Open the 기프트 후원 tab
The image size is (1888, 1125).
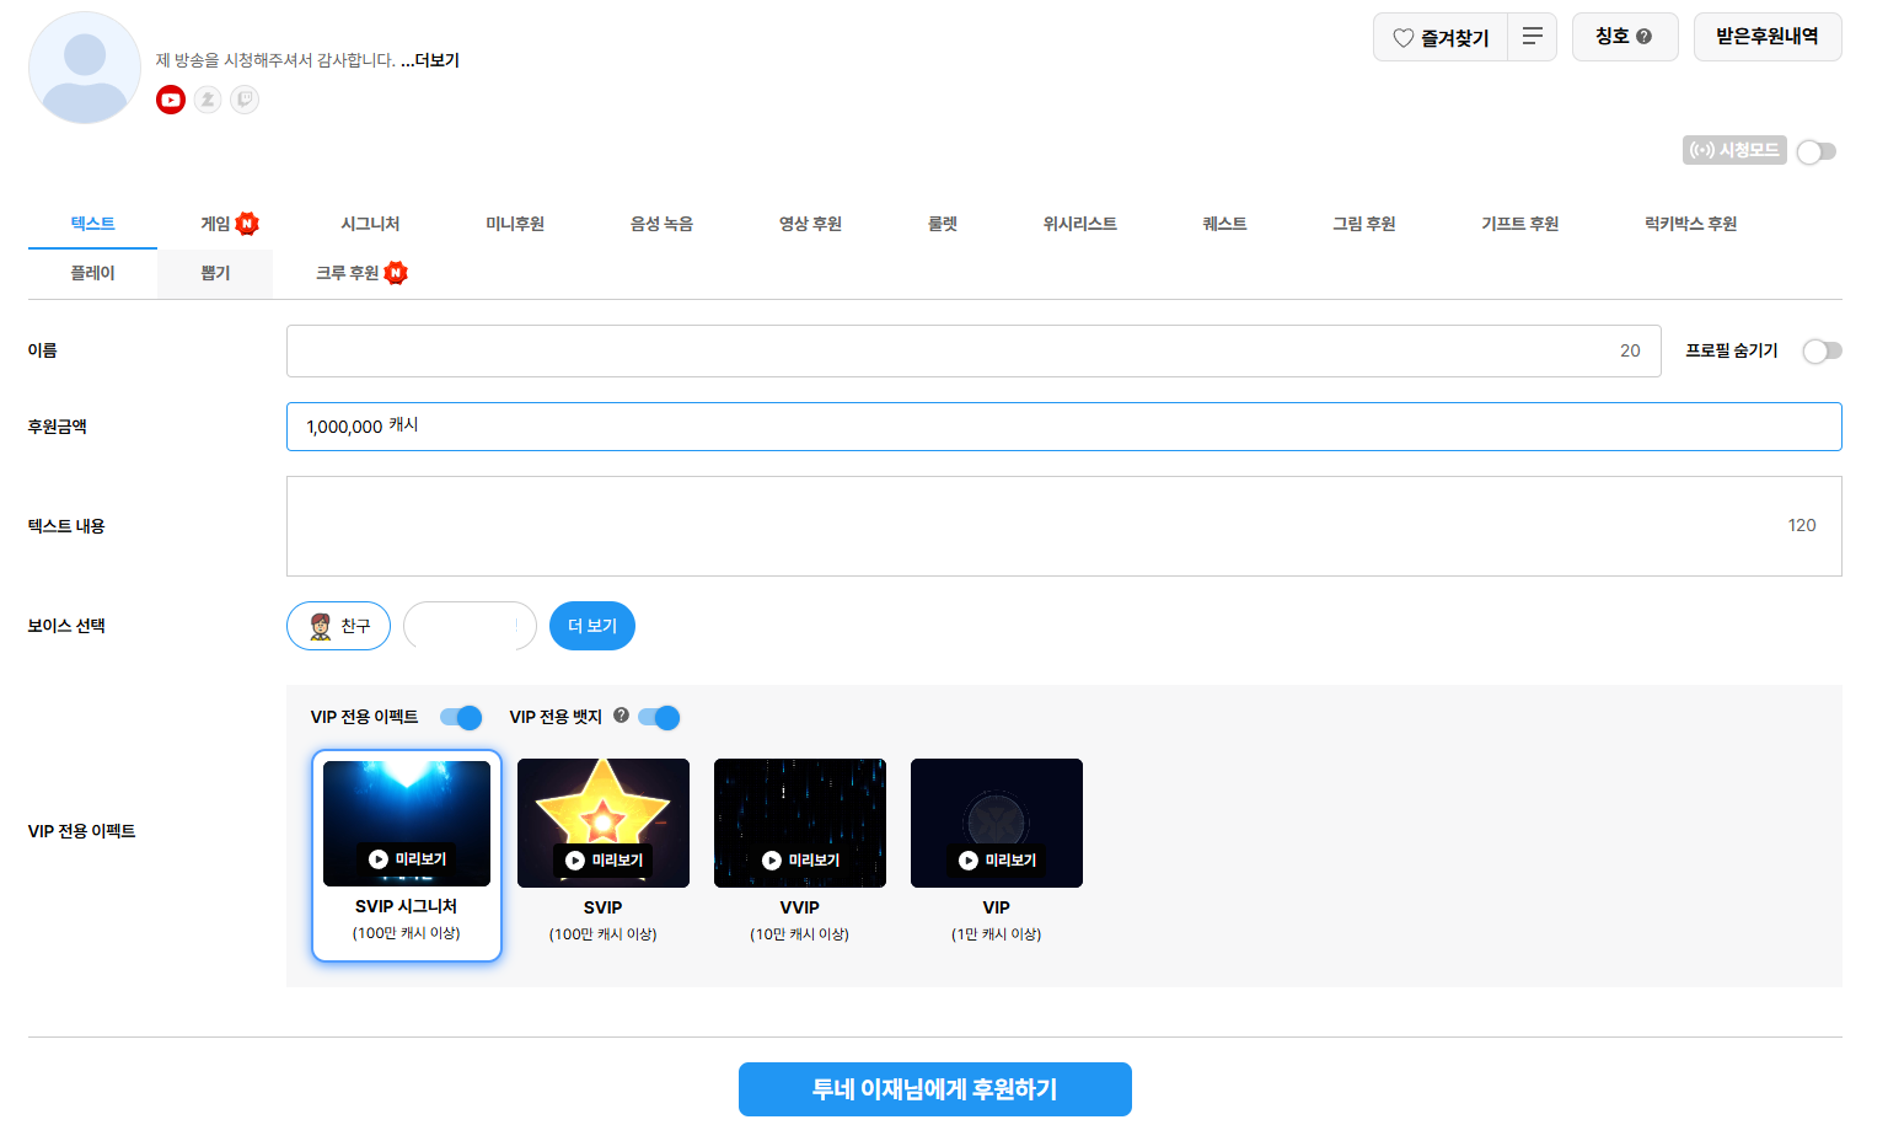(x=1519, y=223)
